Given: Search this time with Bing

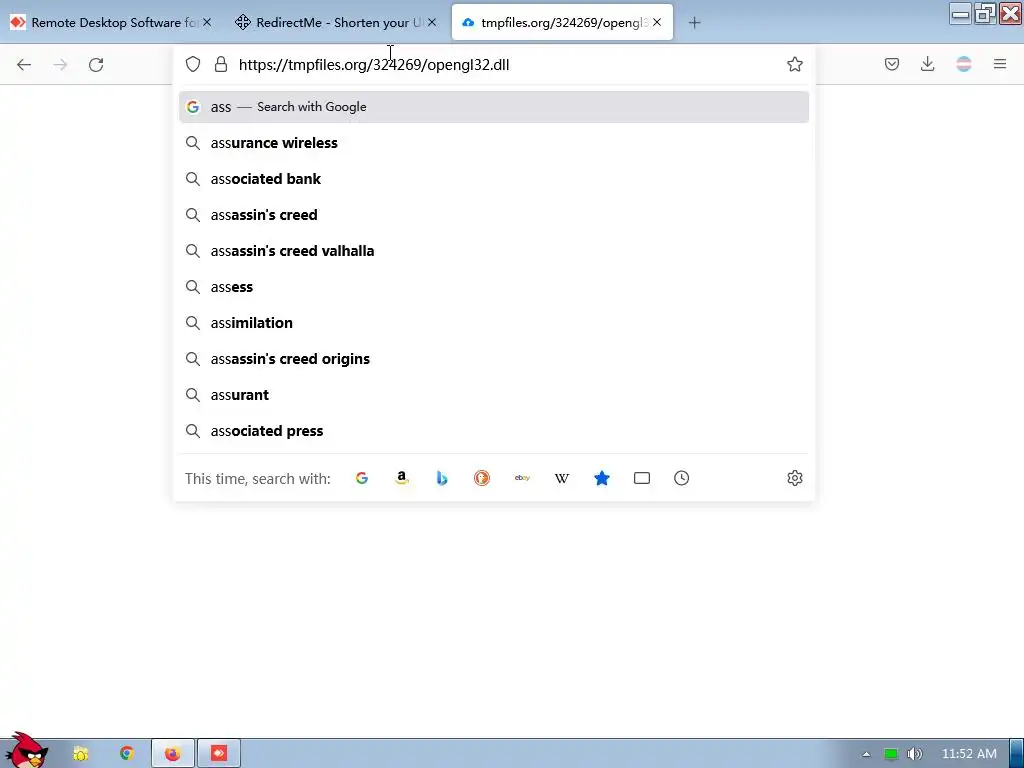Looking at the screenshot, I should [x=442, y=478].
